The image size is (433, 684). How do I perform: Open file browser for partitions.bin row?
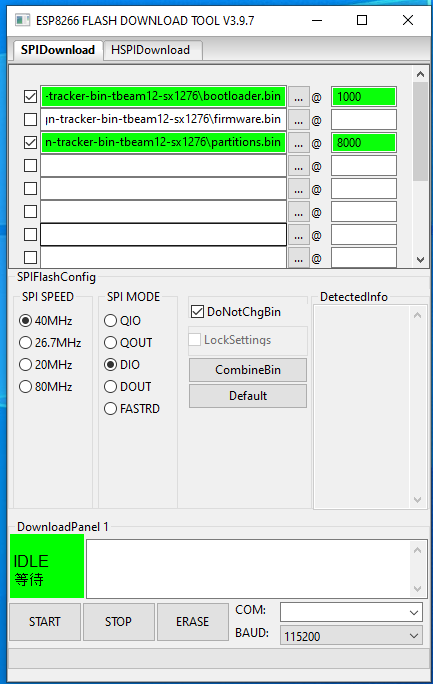298,143
